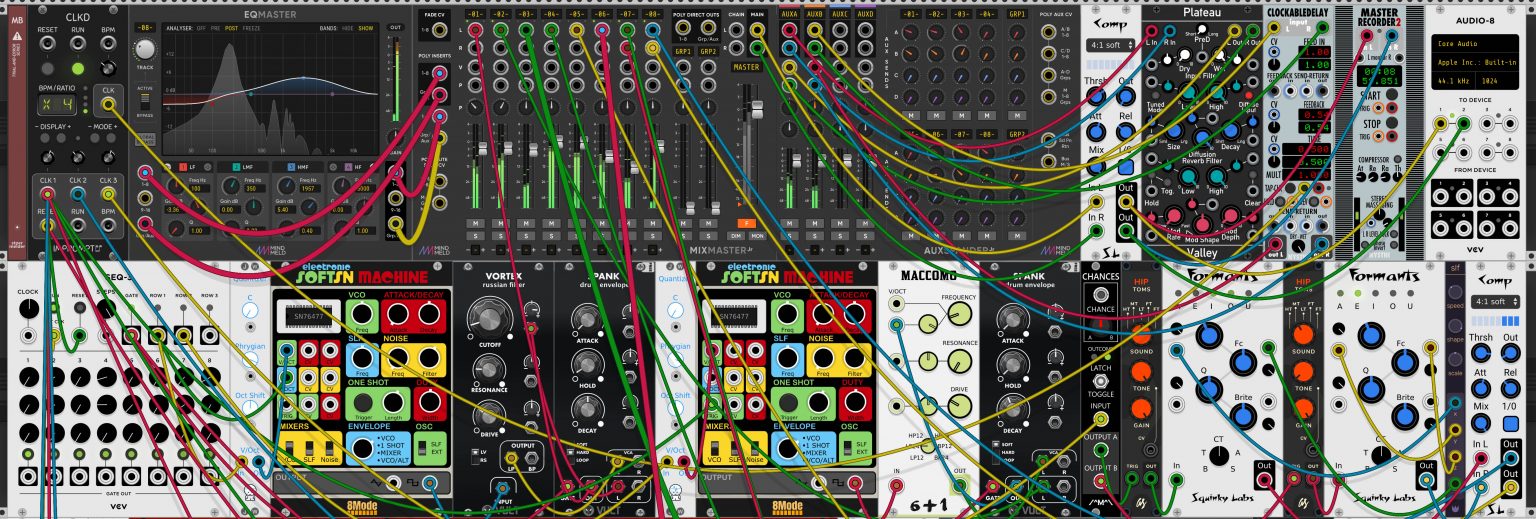Toggle the Vortex LV/RS switch
The width and height of the screenshot is (1536, 519).
(474, 457)
